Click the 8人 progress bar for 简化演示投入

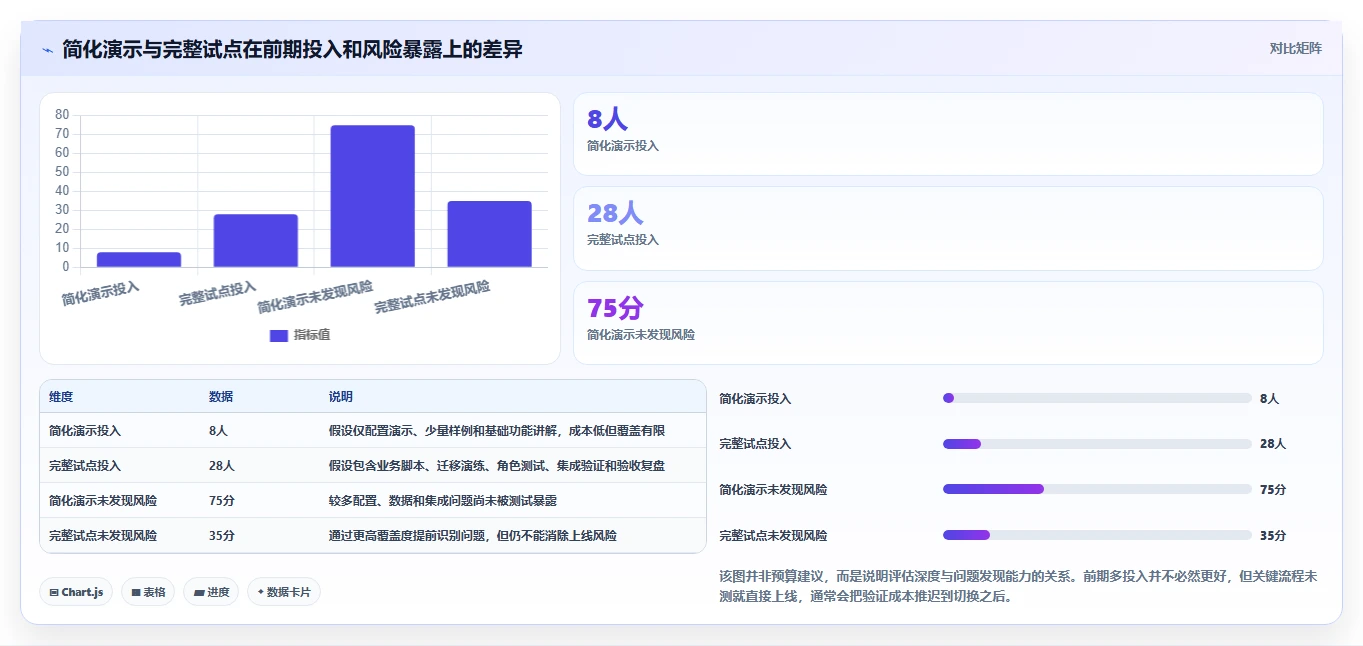[x=1097, y=398]
